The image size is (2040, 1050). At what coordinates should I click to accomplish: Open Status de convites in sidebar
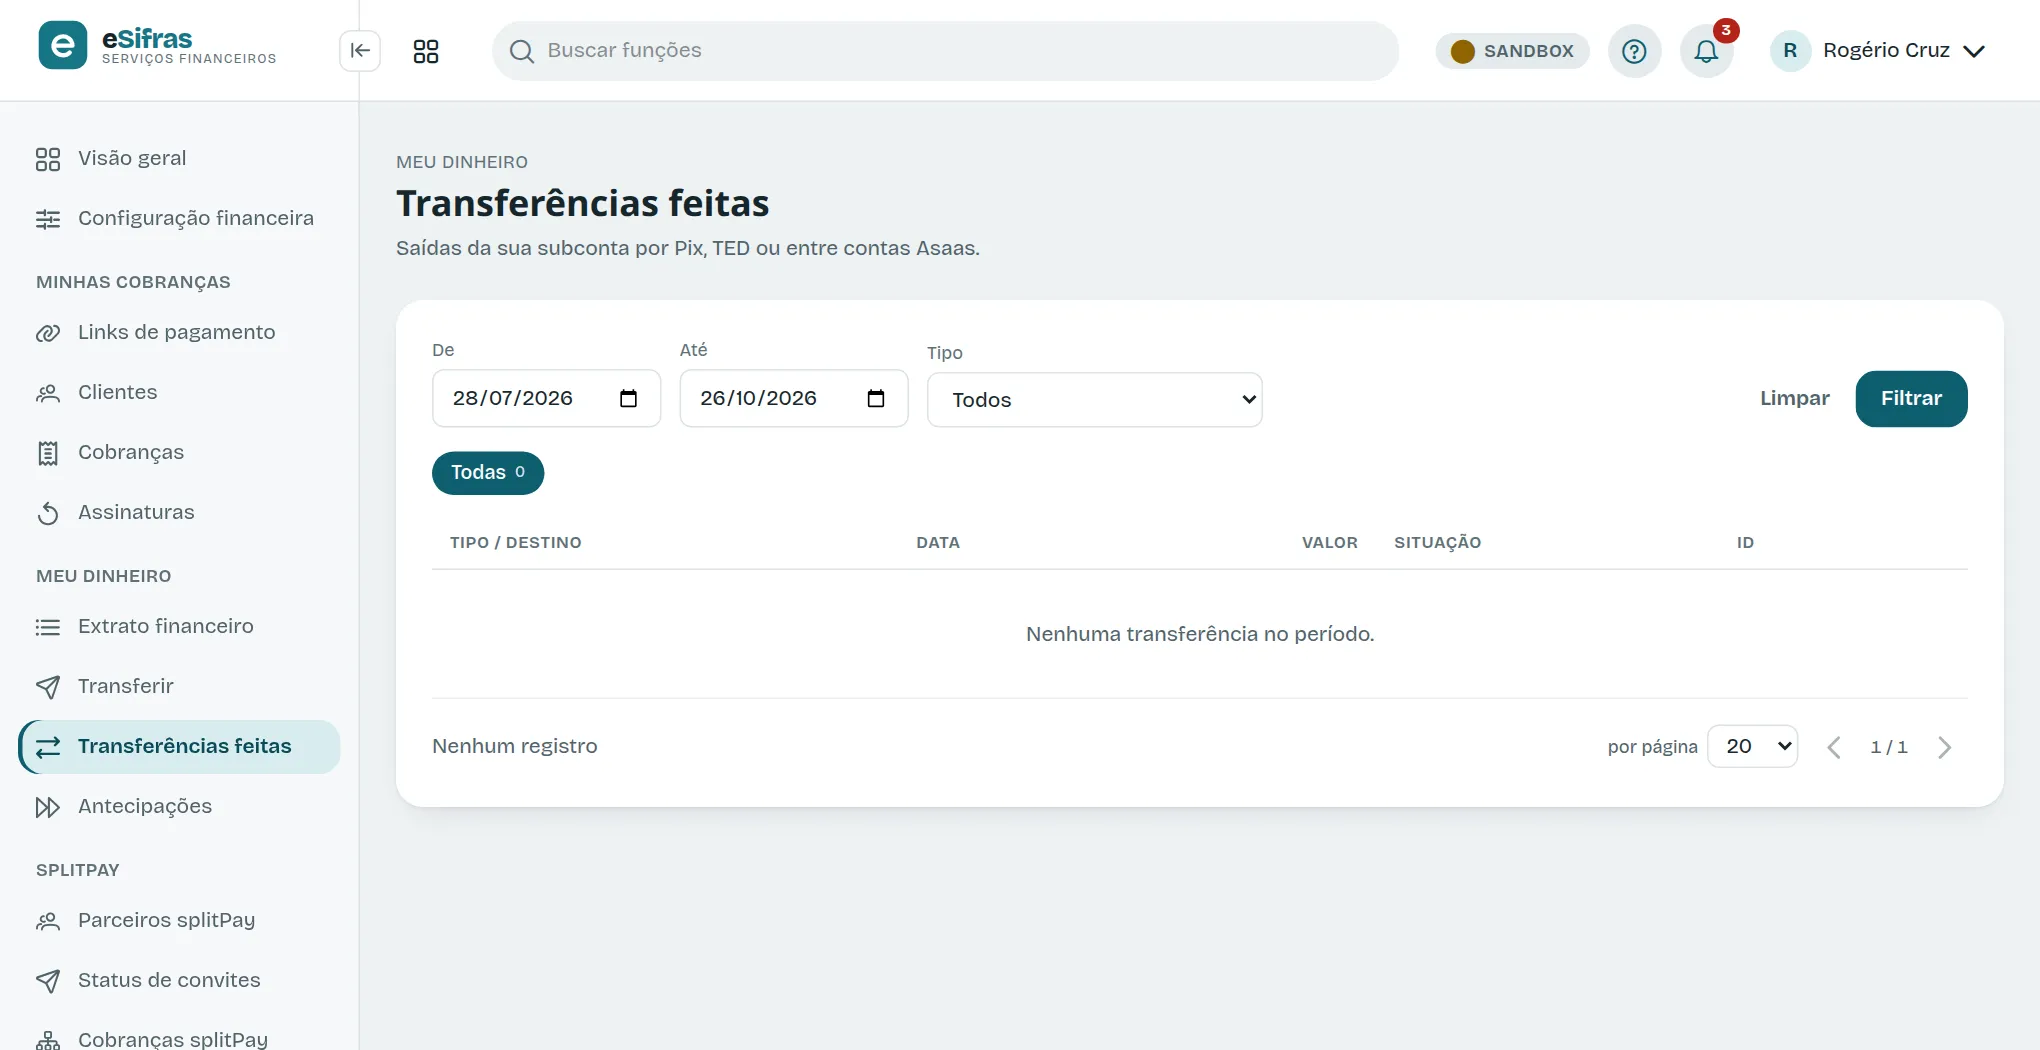pos(180,981)
